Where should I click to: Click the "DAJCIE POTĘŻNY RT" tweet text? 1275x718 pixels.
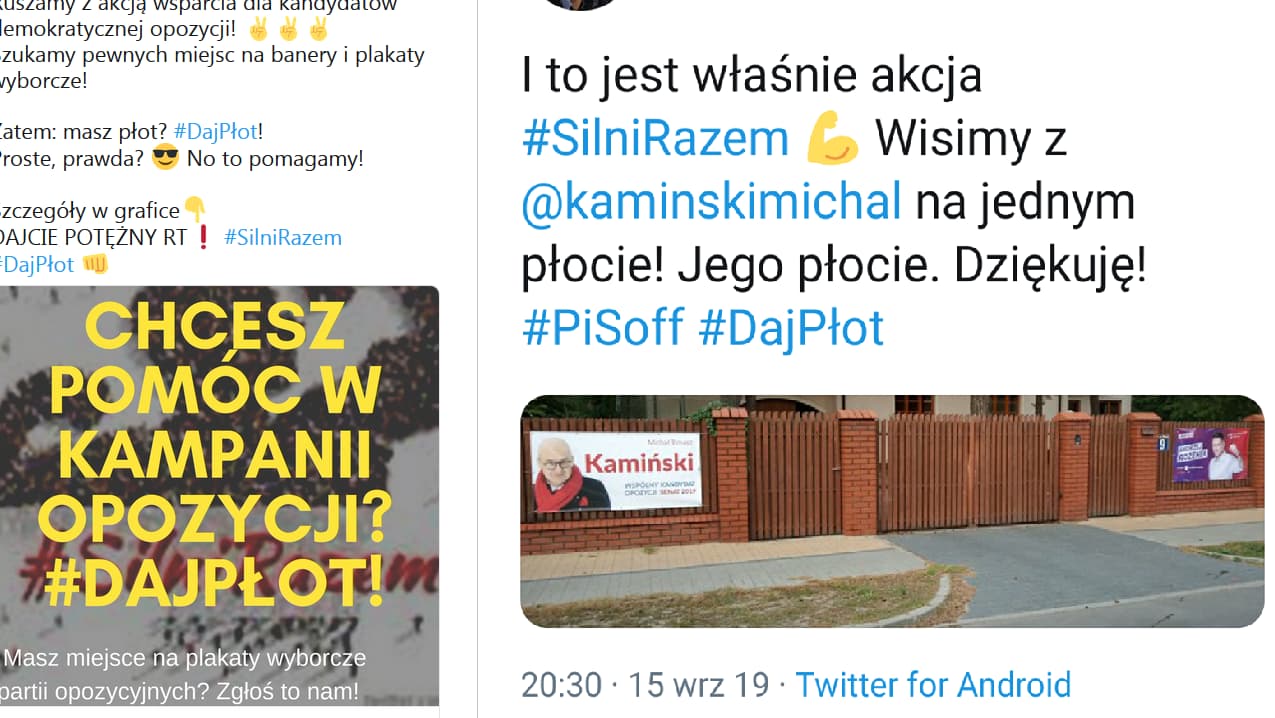point(94,238)
